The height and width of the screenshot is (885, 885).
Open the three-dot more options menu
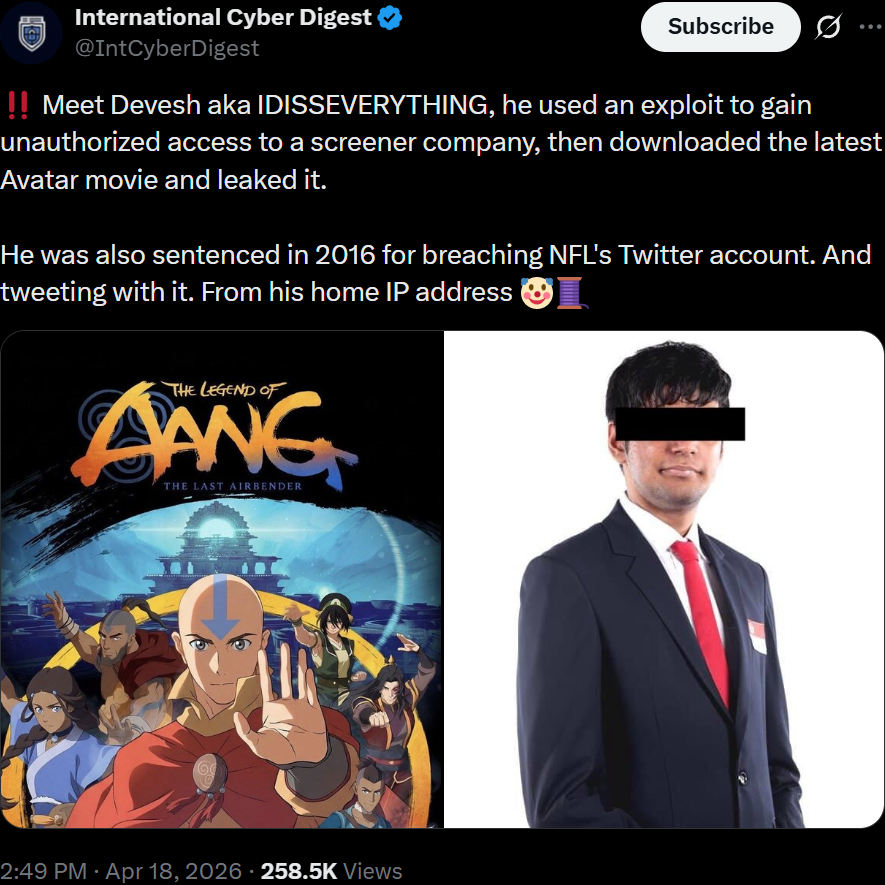(871, 26)
